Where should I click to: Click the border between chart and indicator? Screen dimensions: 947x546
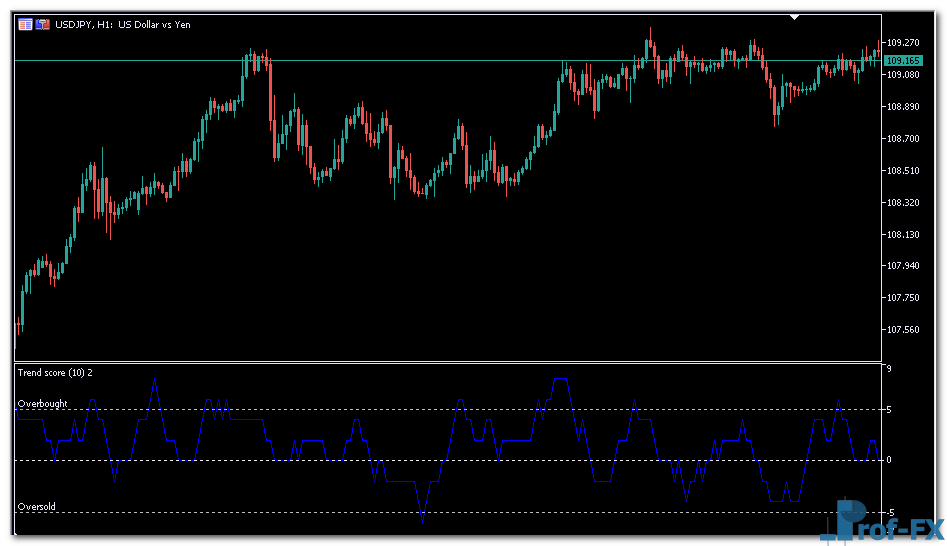448,362
